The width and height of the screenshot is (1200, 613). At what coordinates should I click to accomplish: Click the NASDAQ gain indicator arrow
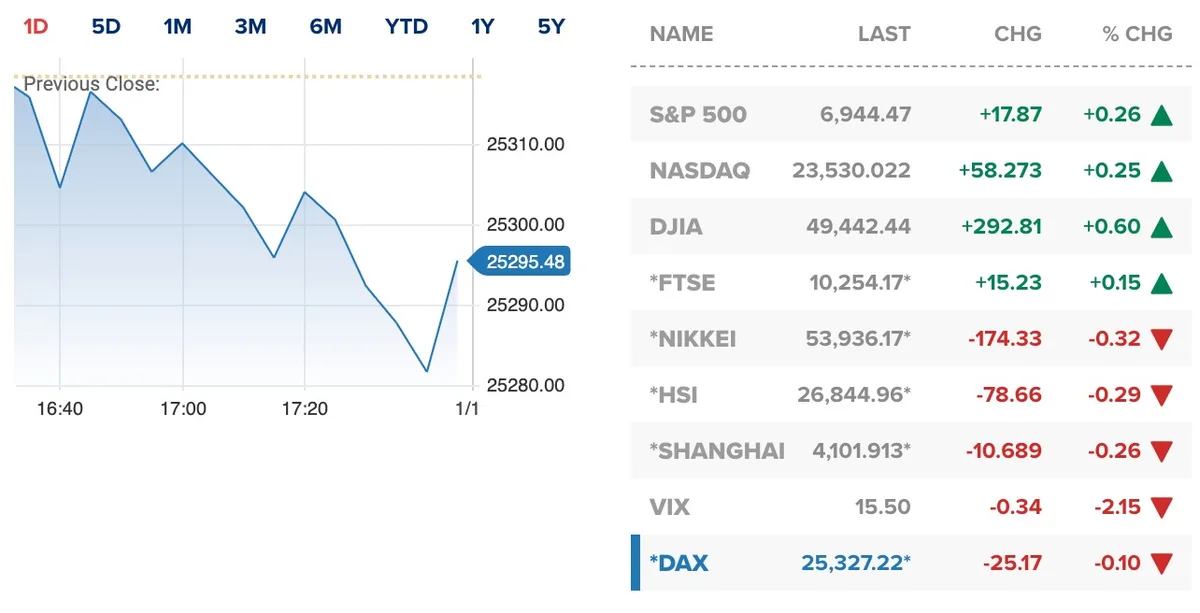coord(1161,170)
